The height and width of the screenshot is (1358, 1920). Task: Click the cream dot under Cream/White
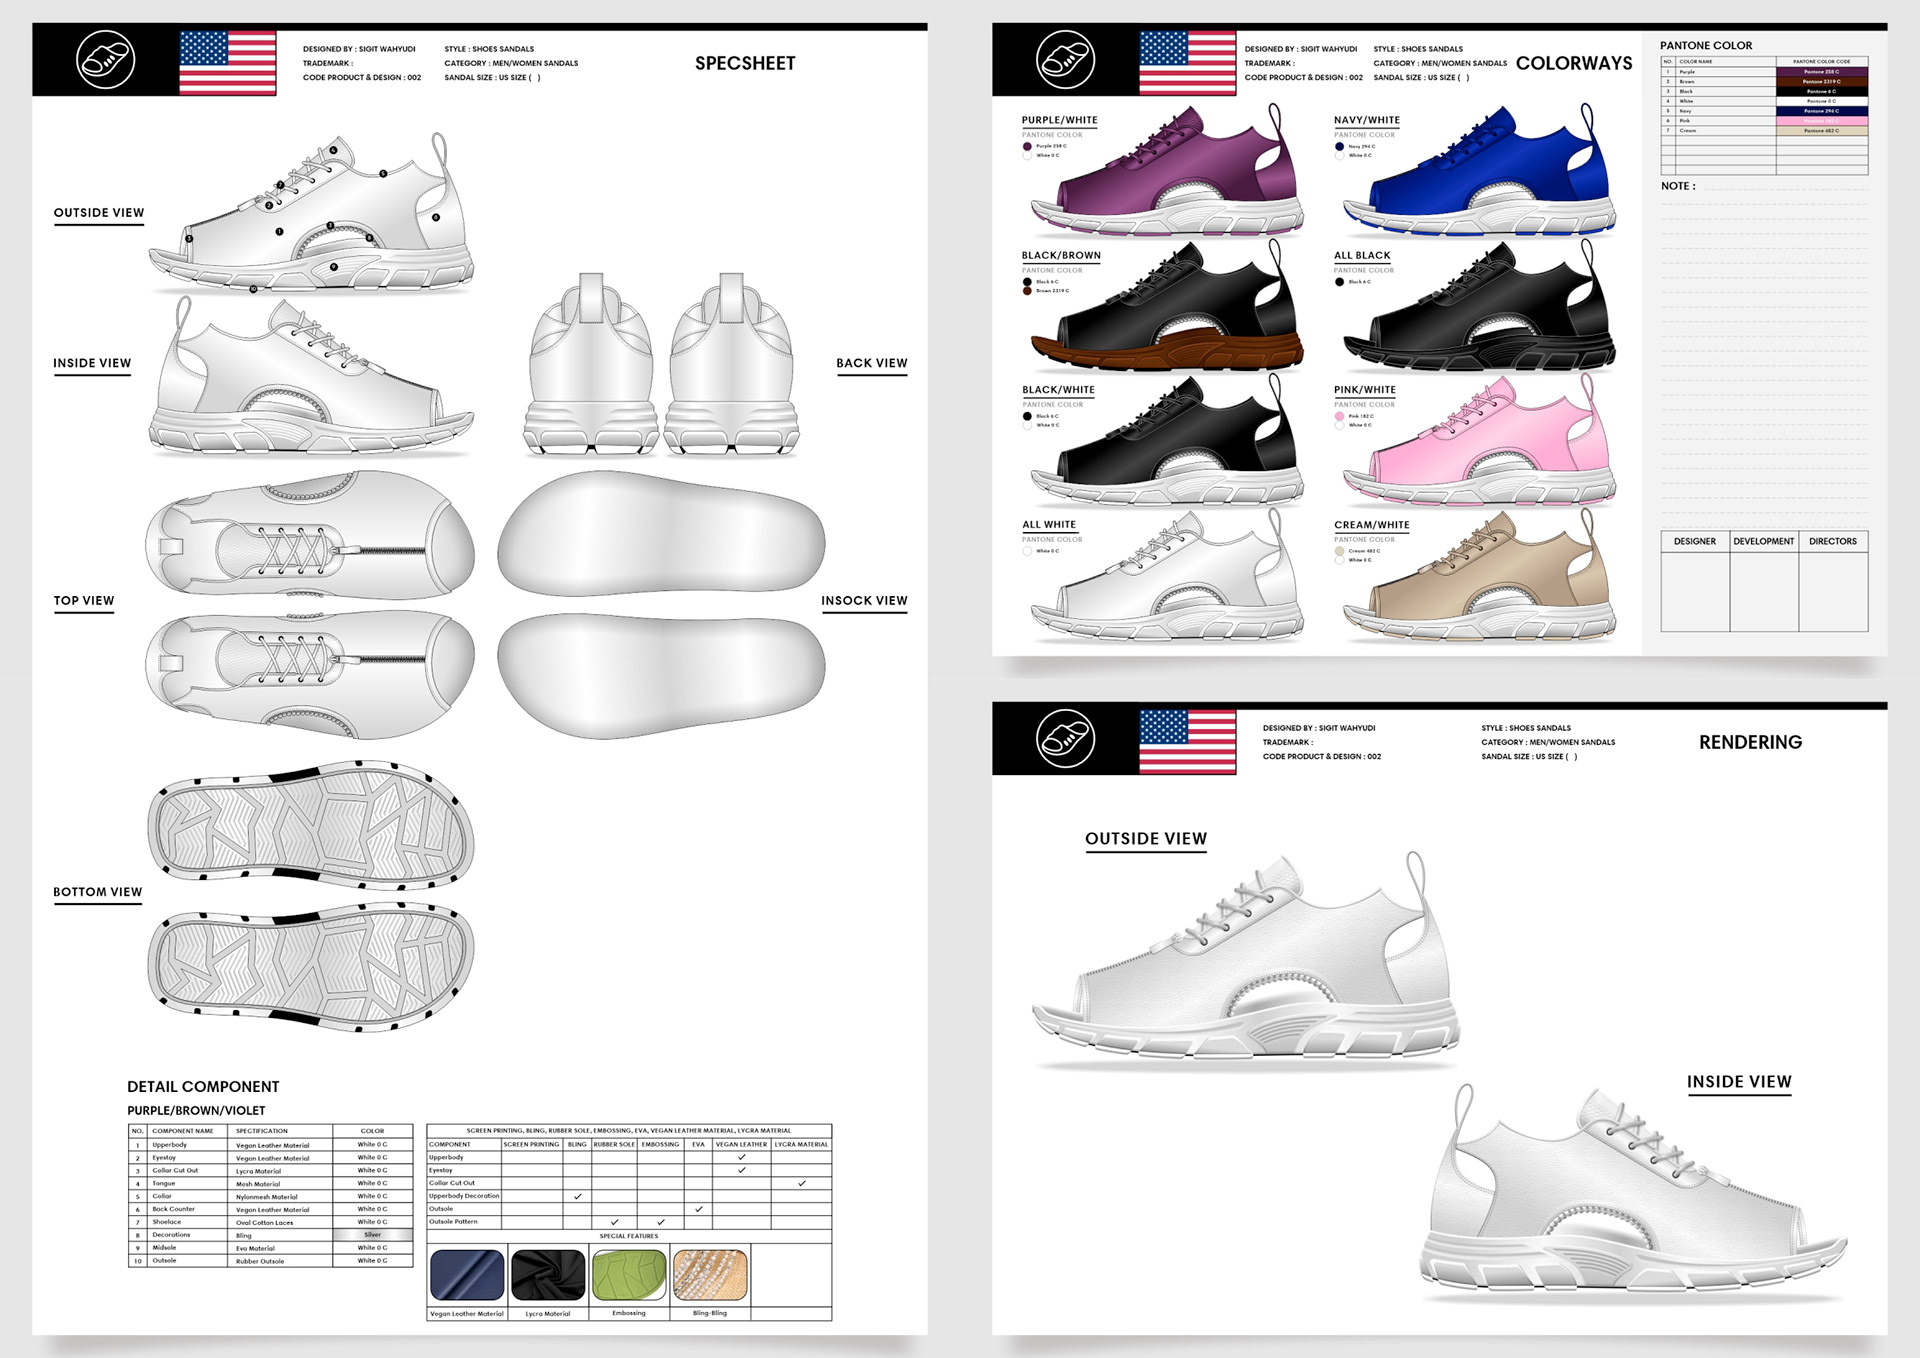[x=1339, y=551]
